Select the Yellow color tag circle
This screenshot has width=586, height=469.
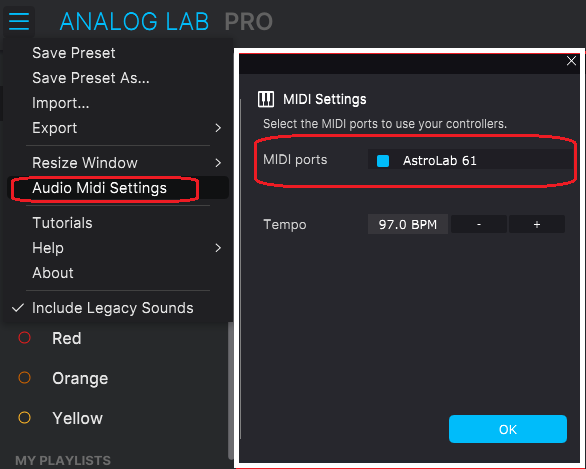(25, 417)
